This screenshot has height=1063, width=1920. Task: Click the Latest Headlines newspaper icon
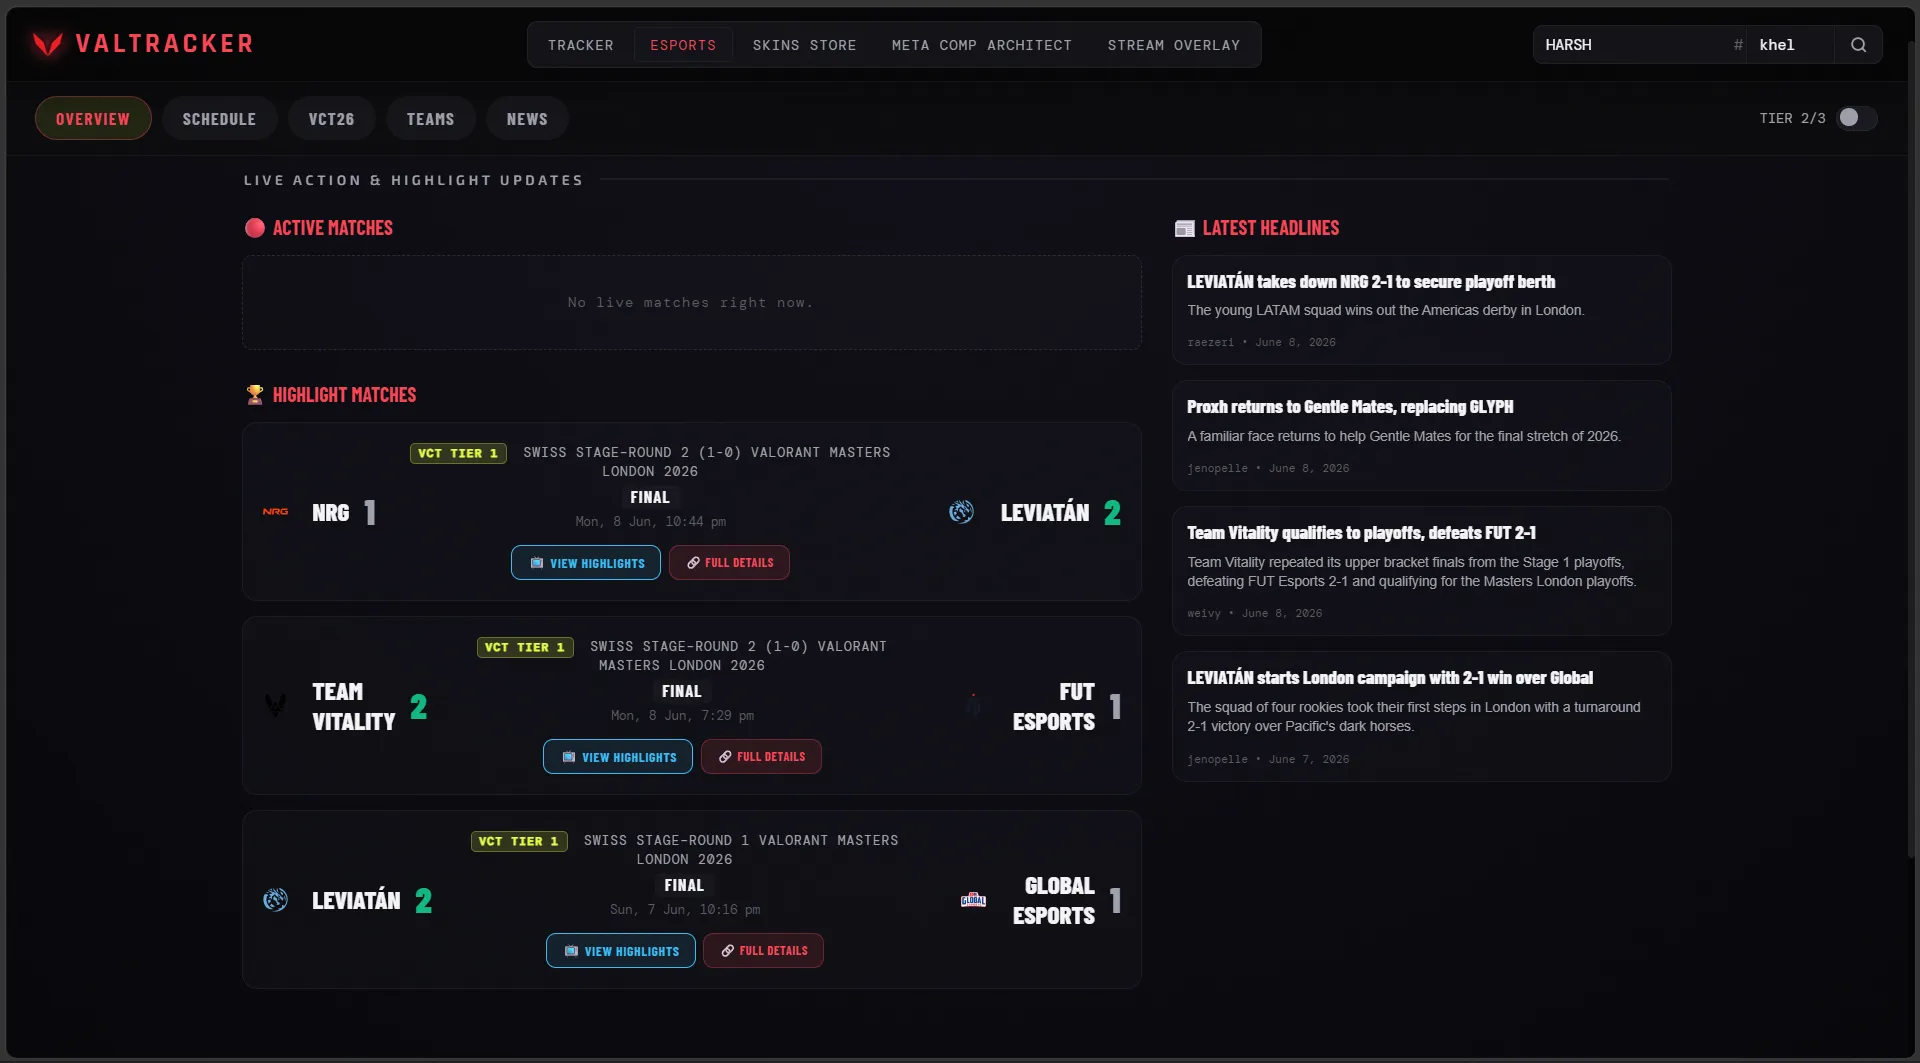coord(1184,228)
